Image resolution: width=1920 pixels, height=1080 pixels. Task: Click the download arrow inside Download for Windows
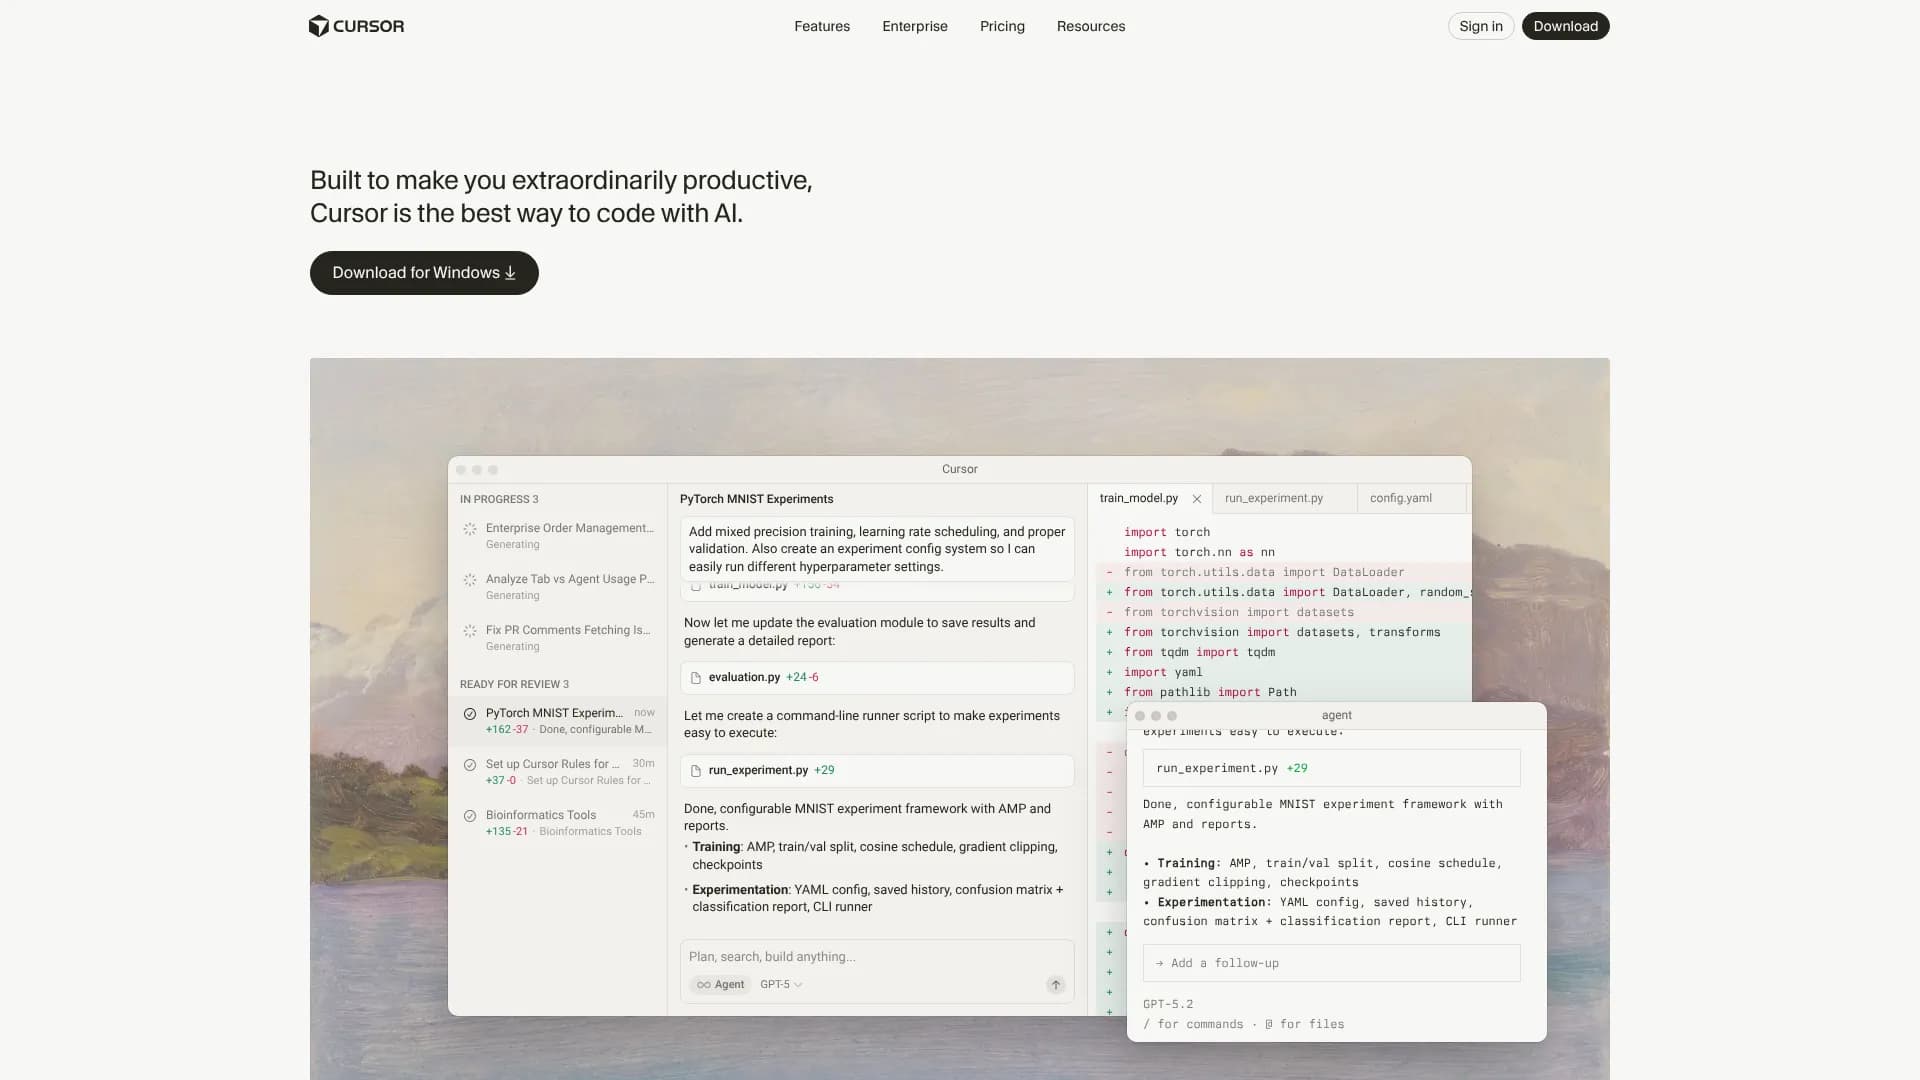pyautogui.click(x=510, y=273)
